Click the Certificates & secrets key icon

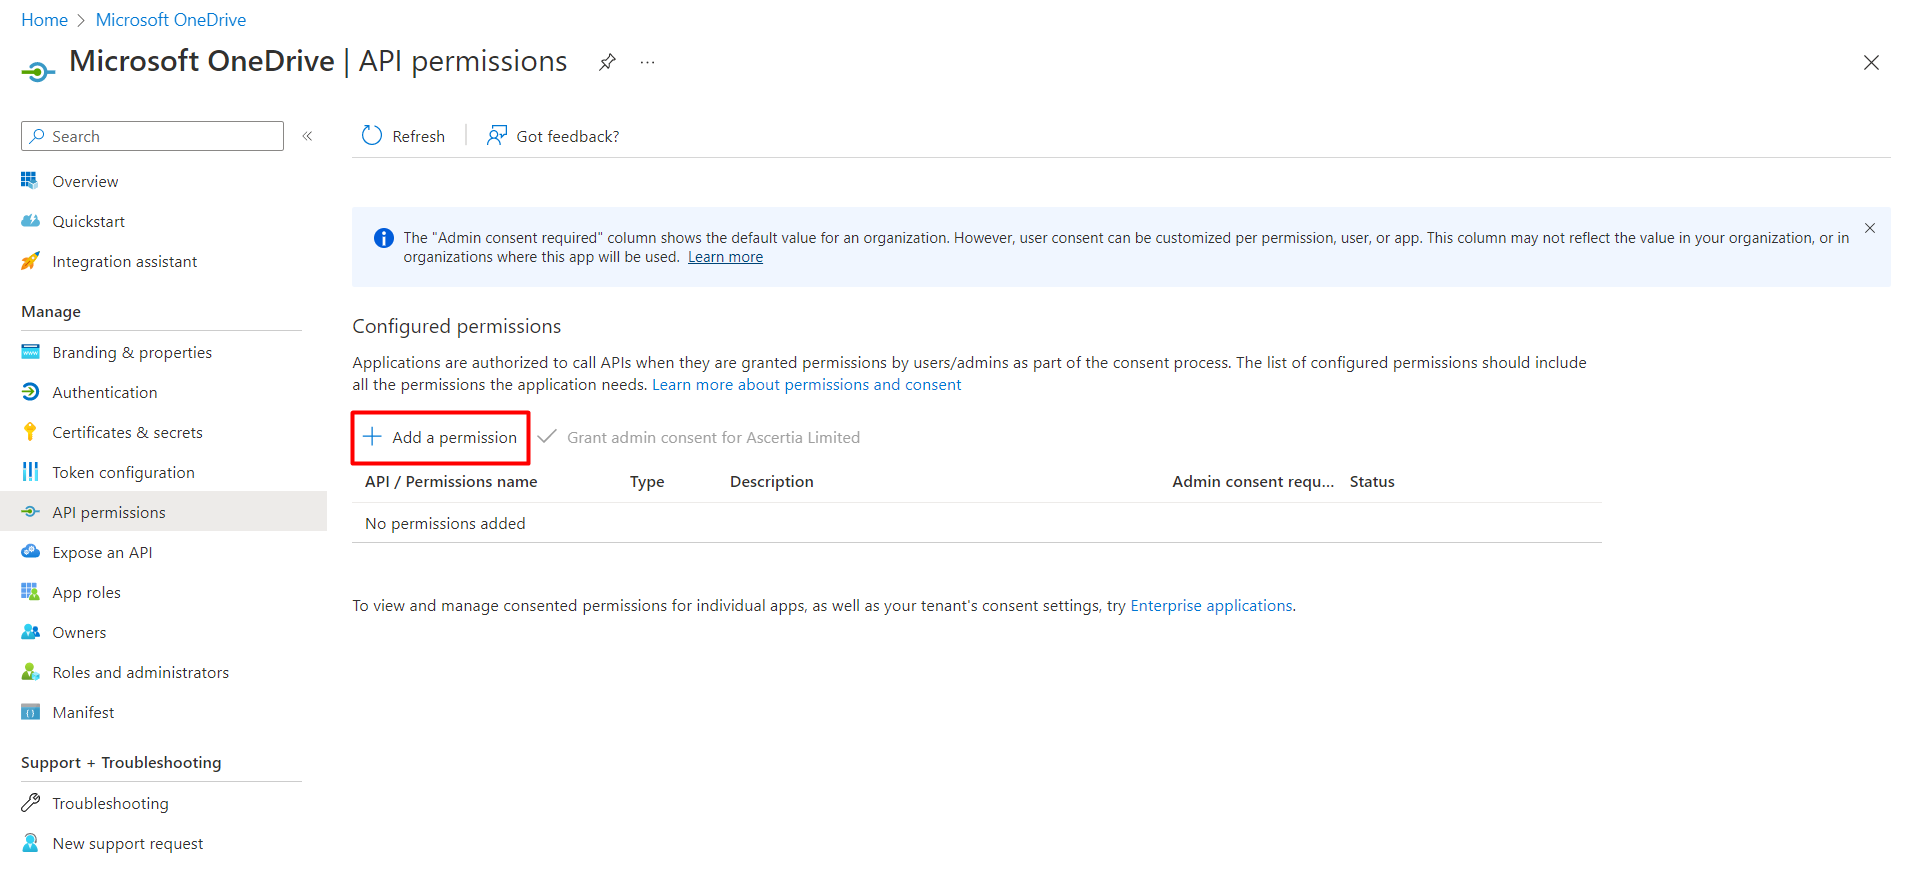30,432
